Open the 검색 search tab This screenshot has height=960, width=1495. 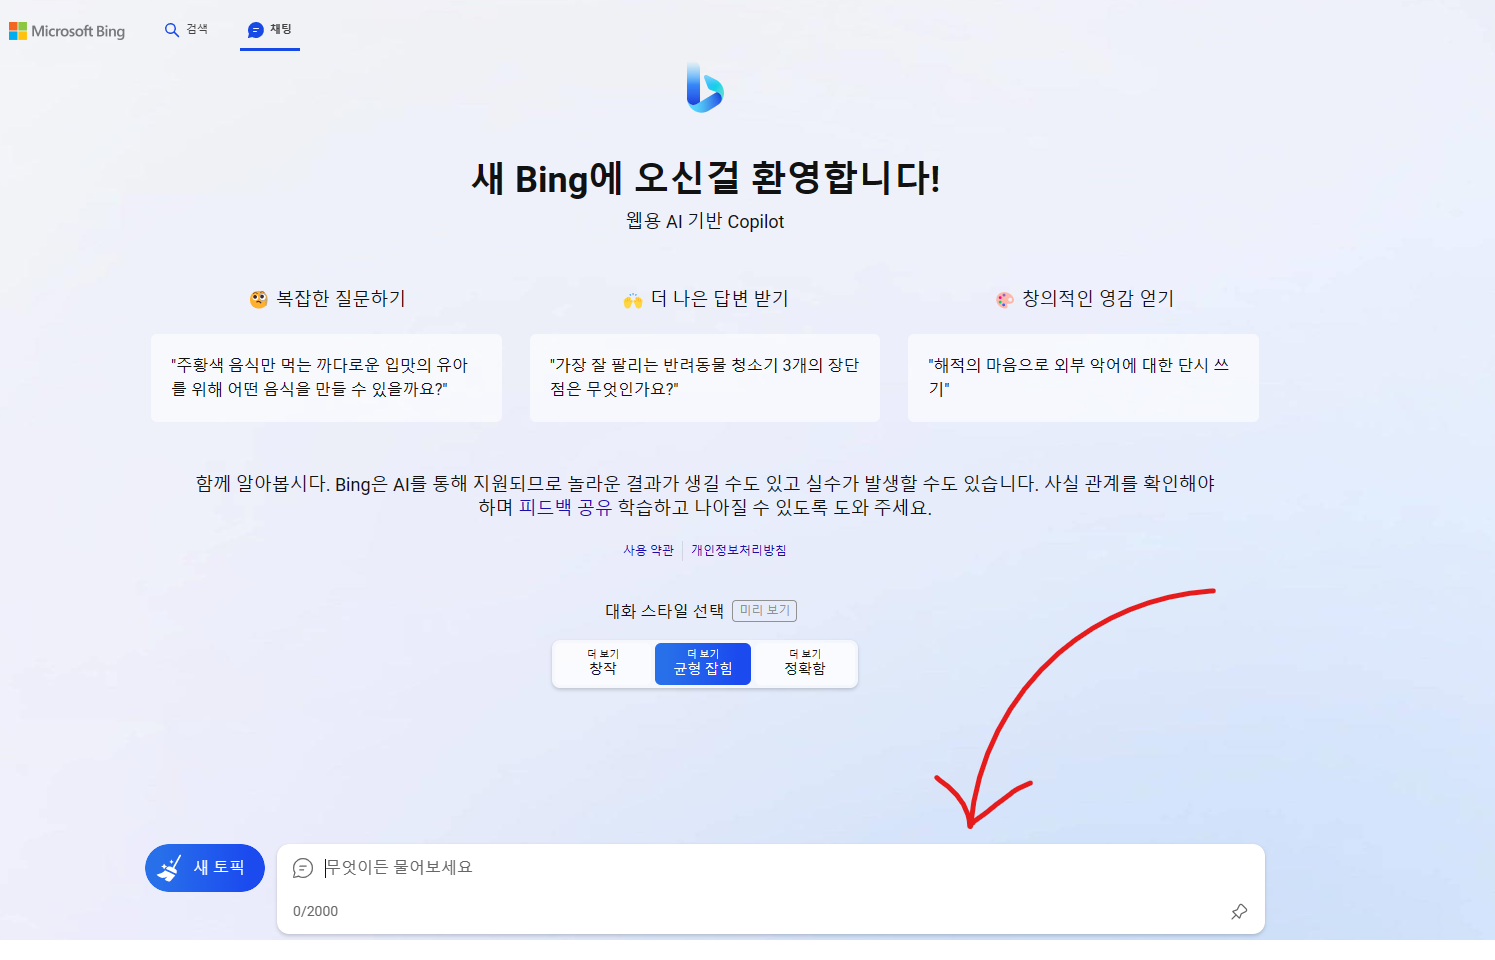tap(186, 30)
